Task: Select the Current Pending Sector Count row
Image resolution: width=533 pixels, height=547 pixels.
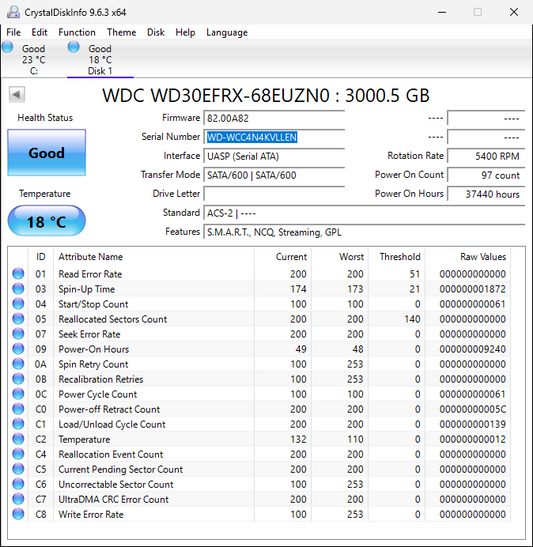Action: click(x=260, y=469)
